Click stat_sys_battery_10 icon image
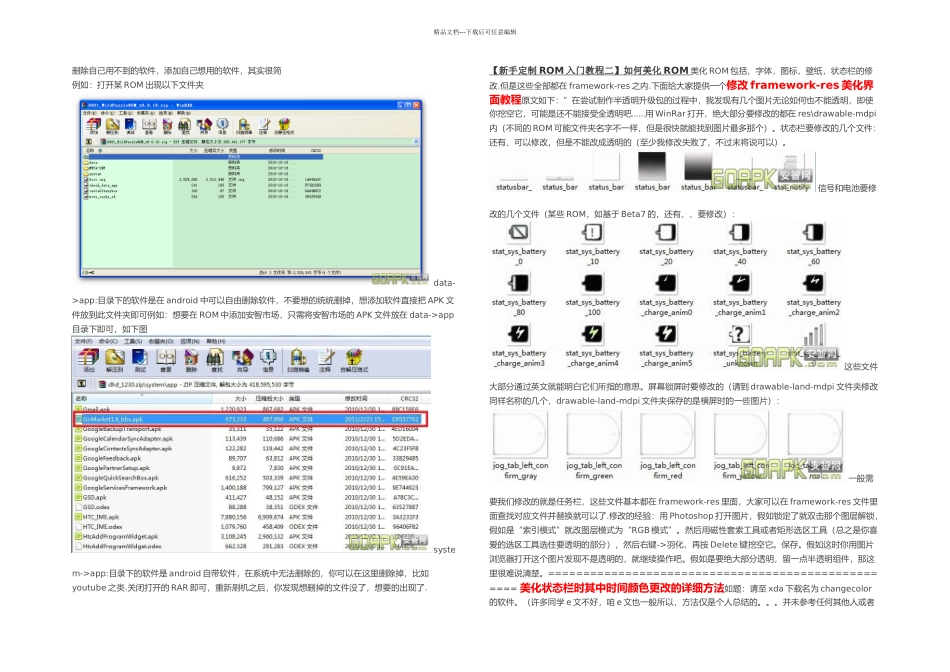The image size is (950, 672). click(x=593, y=232)
